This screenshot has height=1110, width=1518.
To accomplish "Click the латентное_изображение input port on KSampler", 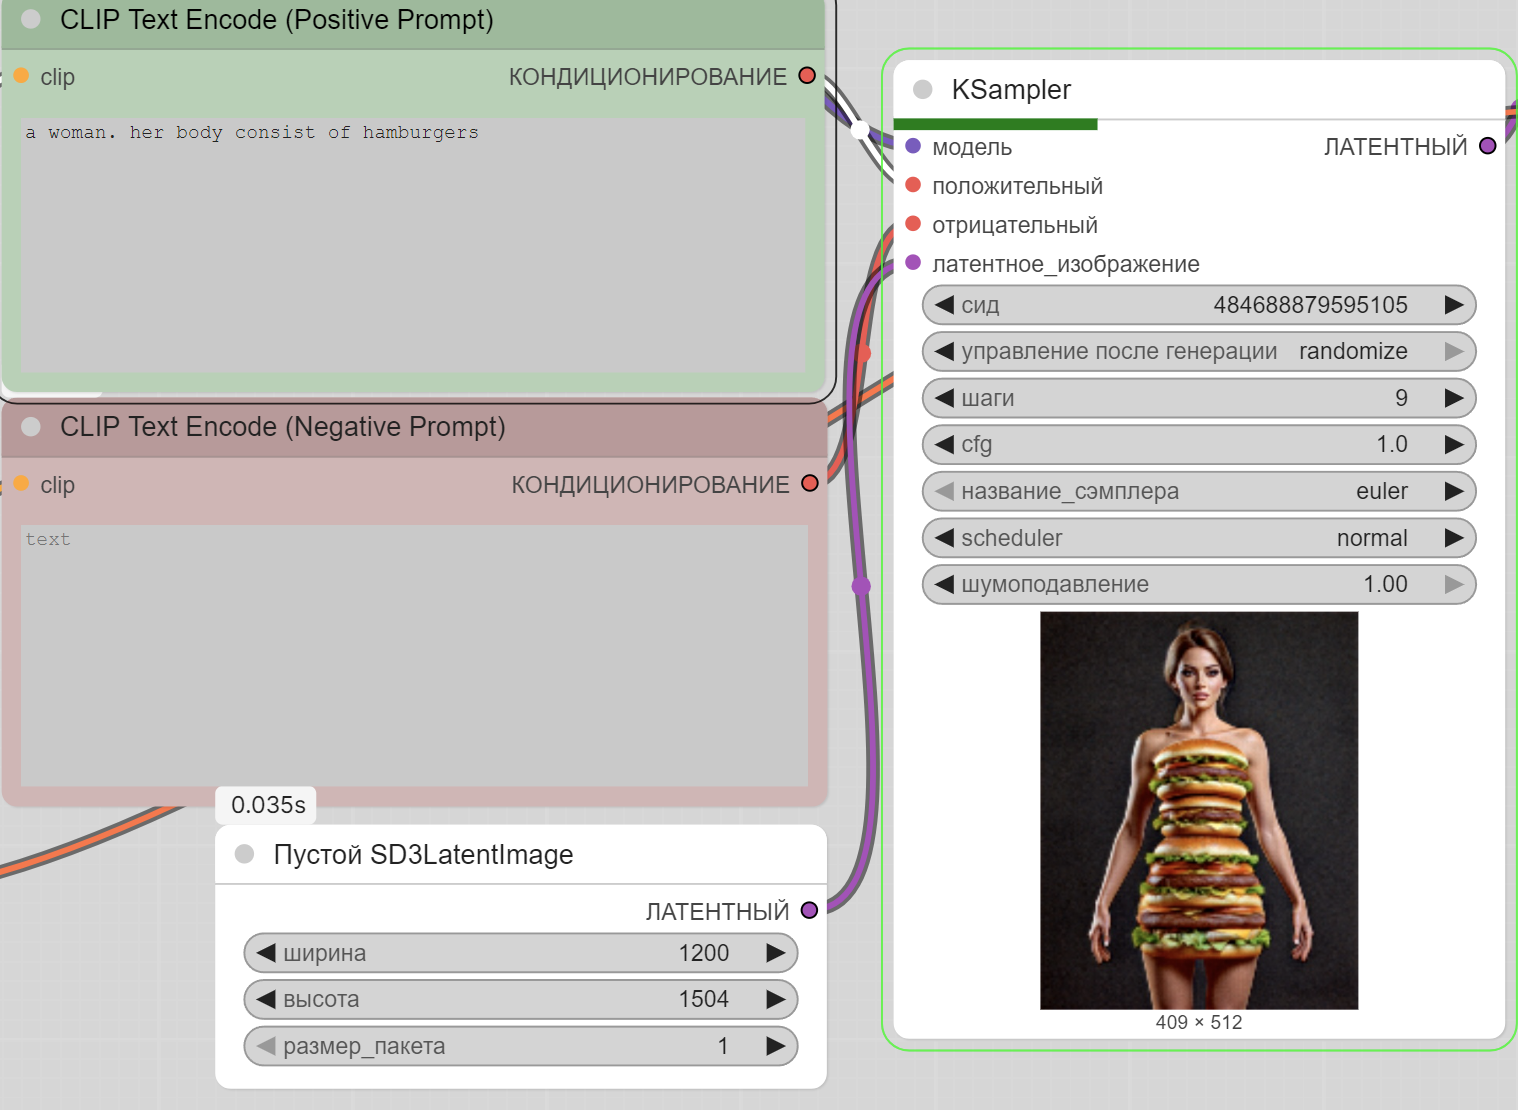I will pos(913,263).
